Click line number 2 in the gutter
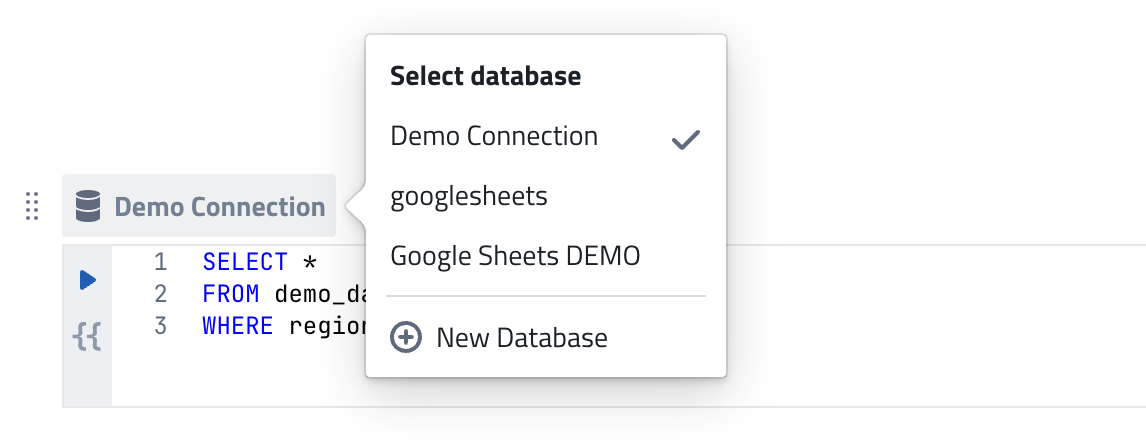Image resolution: width=1146 pixels, height=444 pixels. [161, 294]
